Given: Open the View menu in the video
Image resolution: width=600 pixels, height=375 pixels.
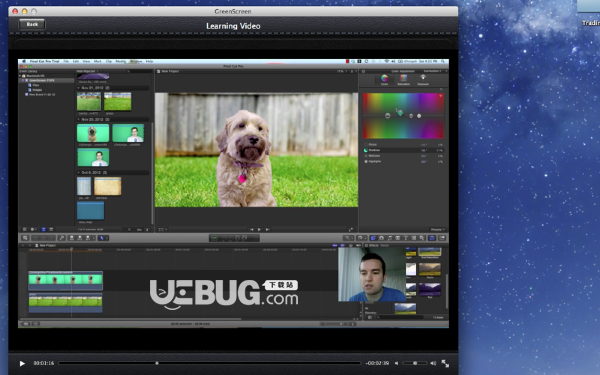Looking at the screenshot, I should click(x=86, y=61).
